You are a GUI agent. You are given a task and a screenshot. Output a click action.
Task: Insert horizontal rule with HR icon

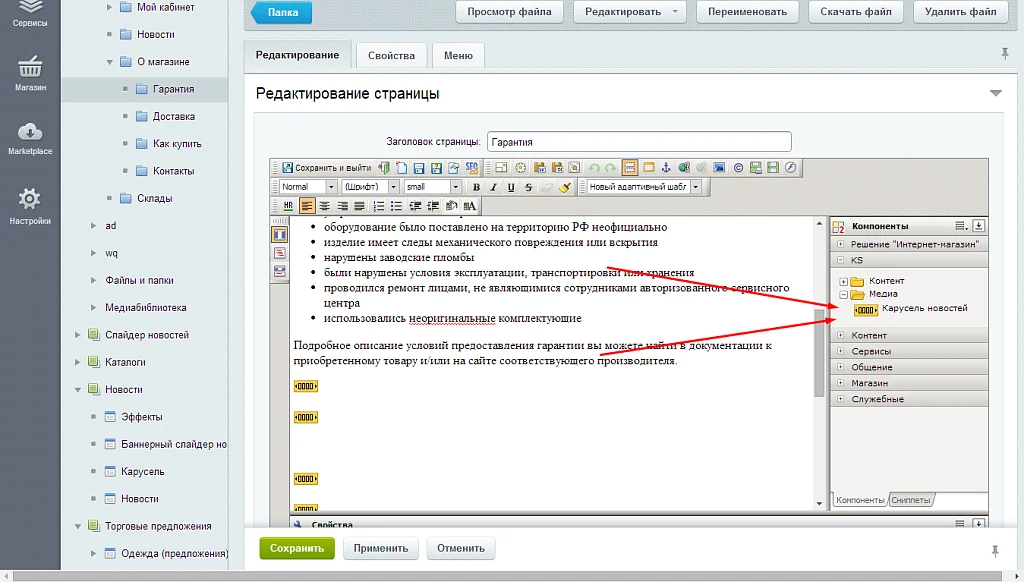288,206
